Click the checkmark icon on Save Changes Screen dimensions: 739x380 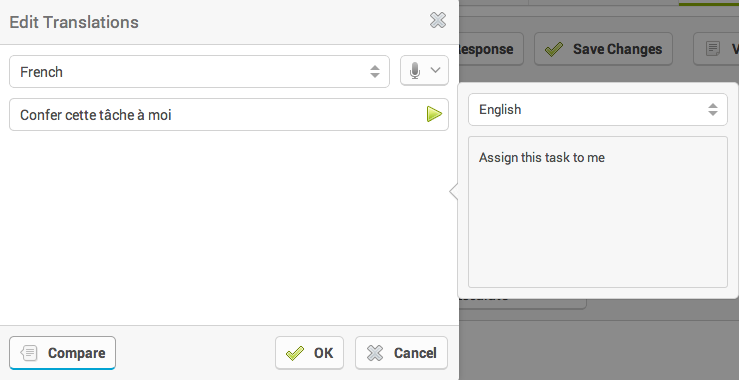554,49
